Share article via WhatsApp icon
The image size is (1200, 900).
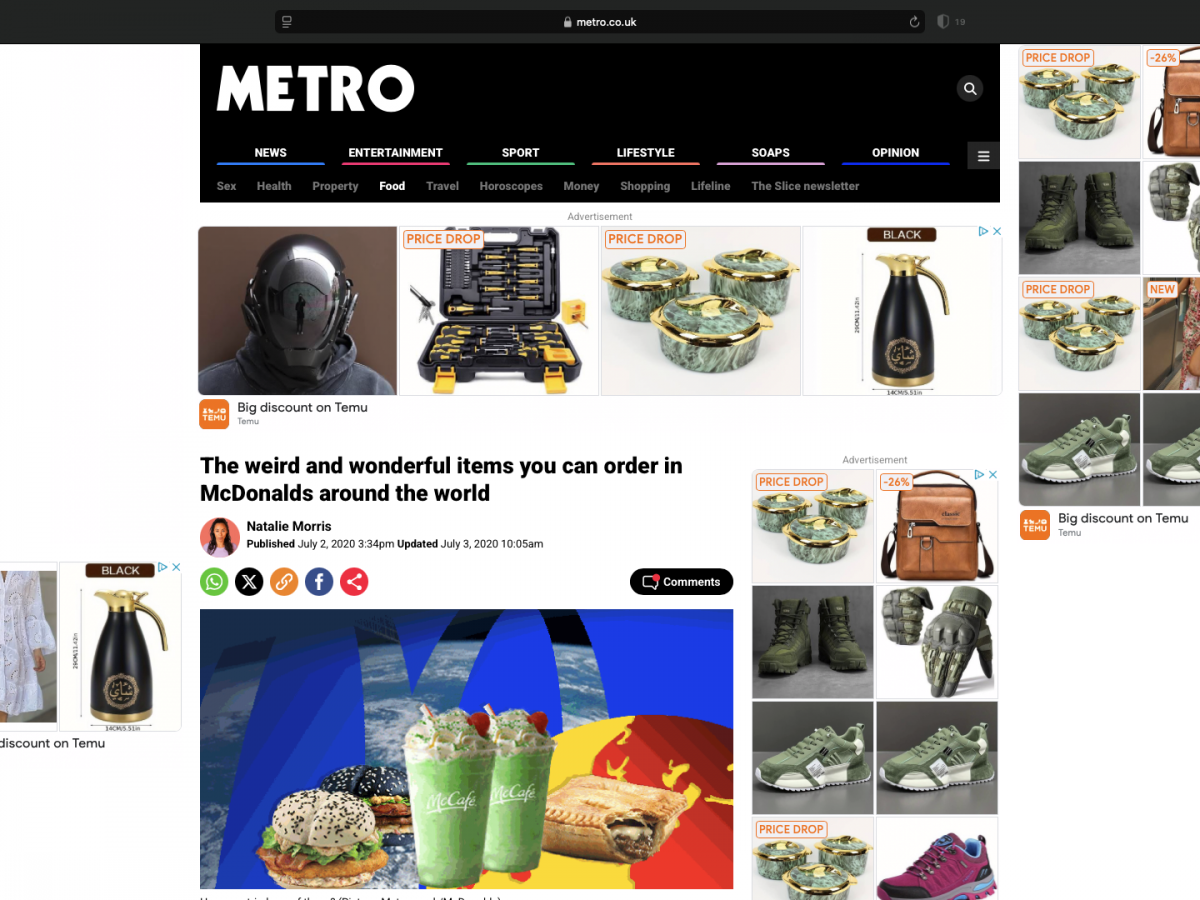(214, 581)
